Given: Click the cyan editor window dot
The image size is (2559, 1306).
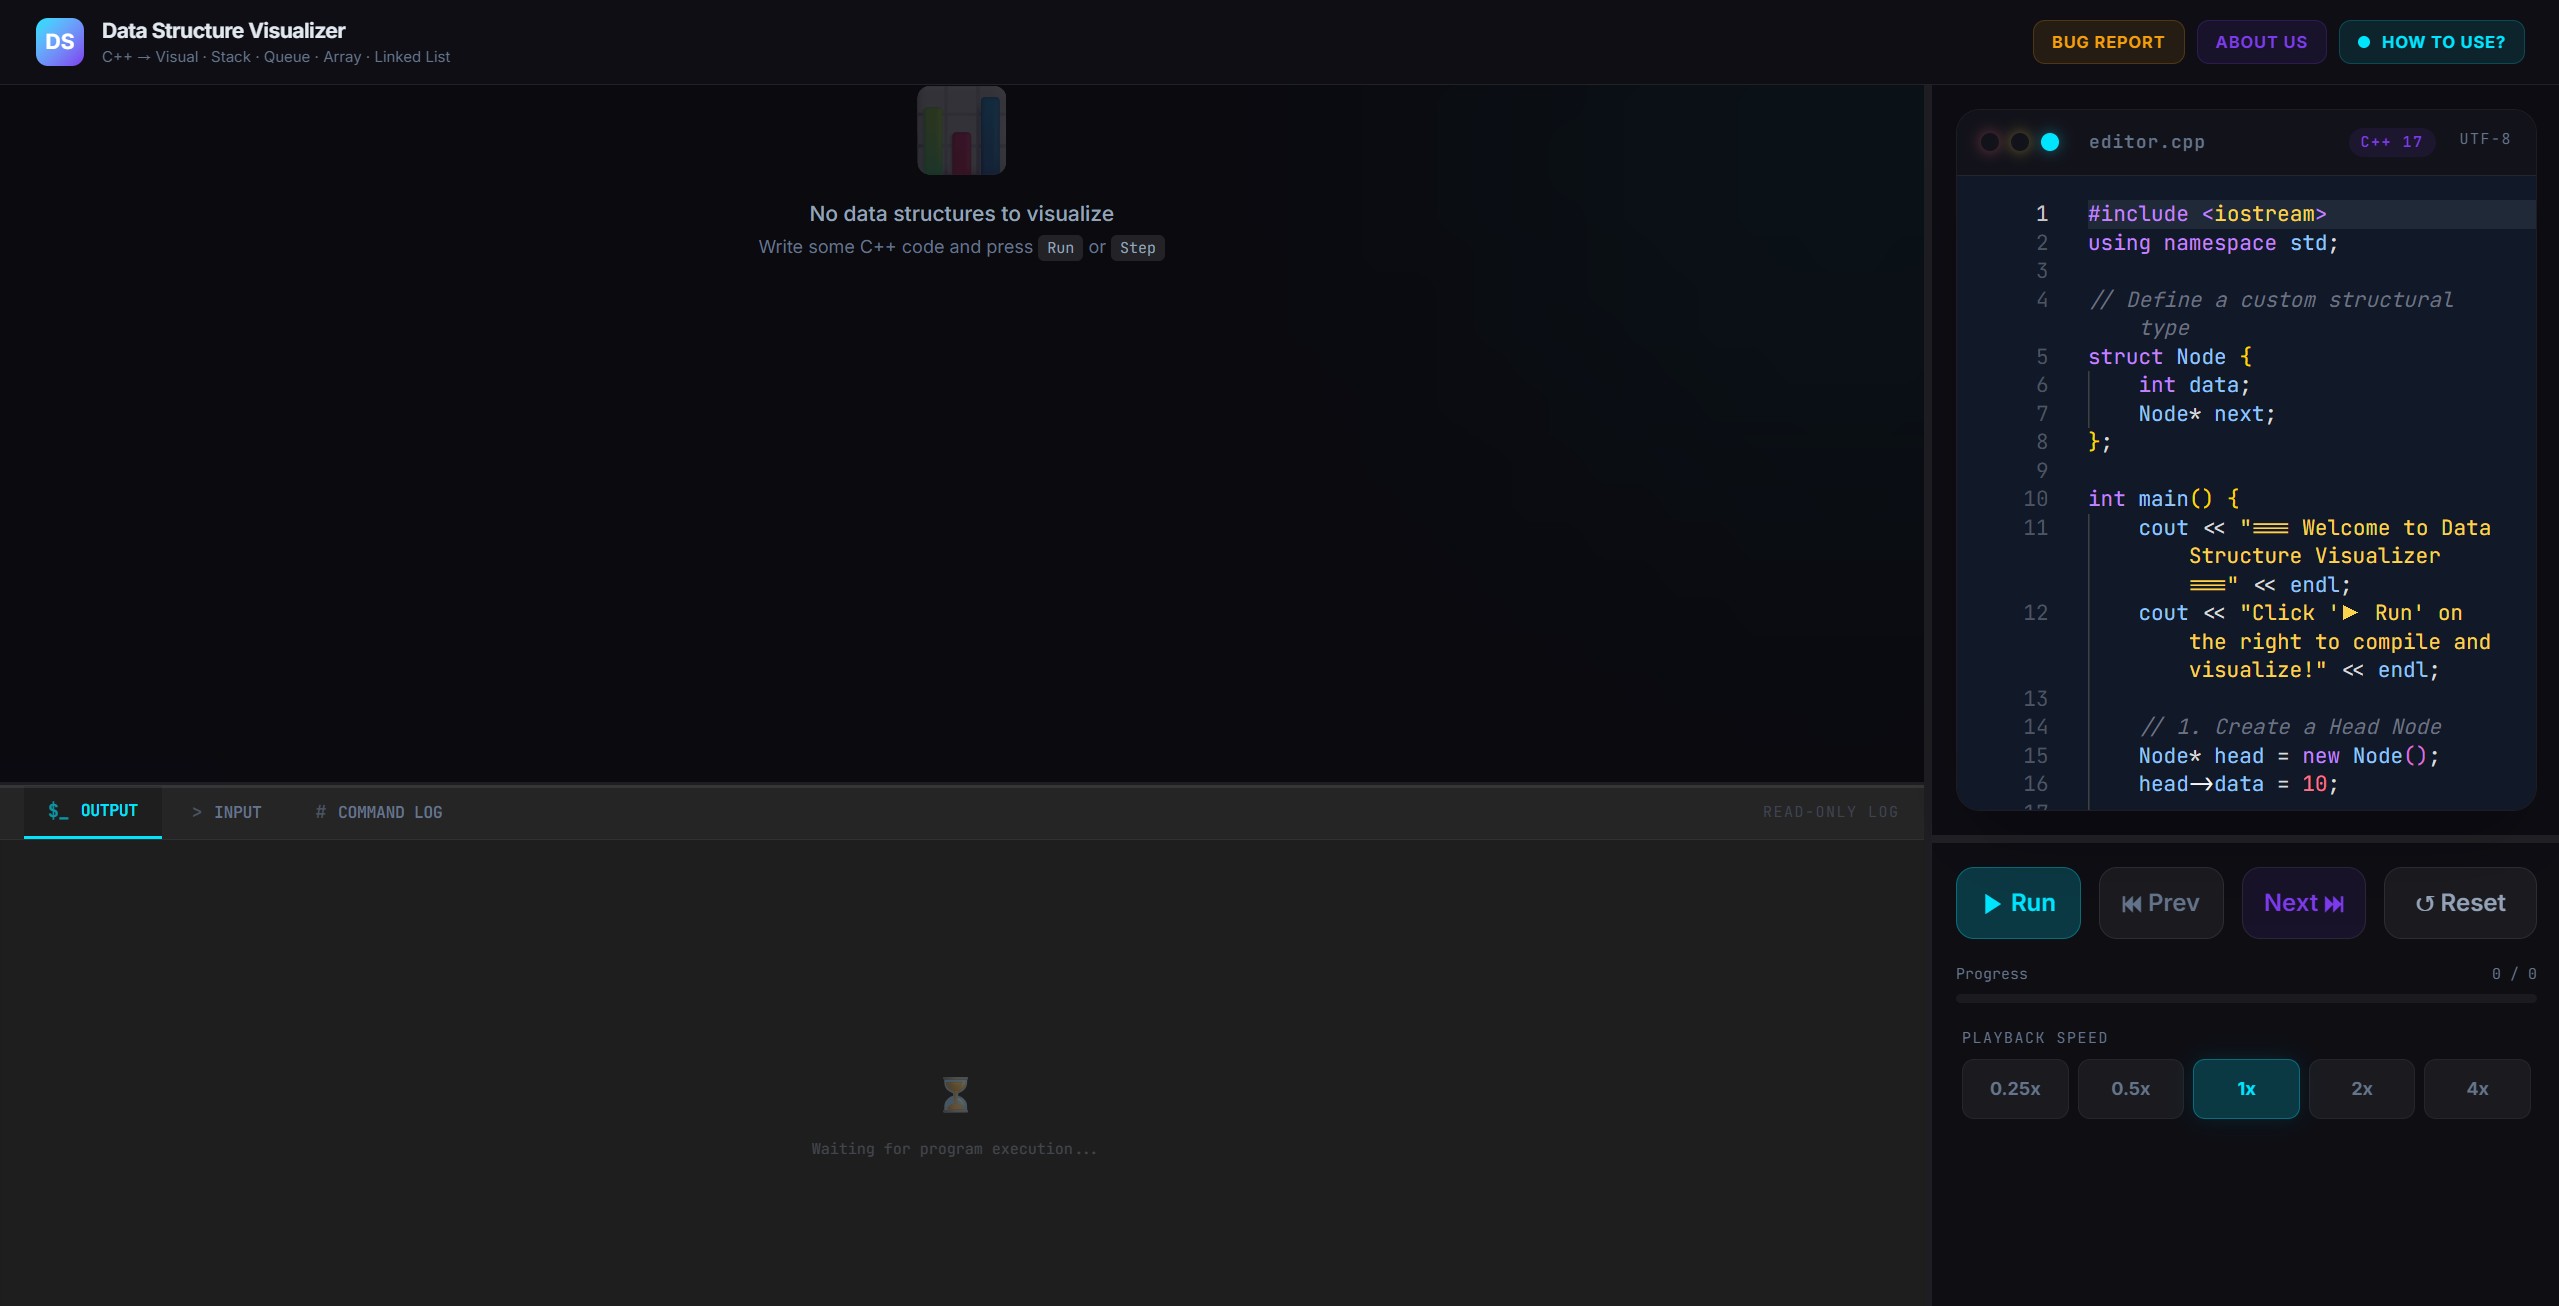Looking at the screenshot, I should click(x=2050, y=142).
